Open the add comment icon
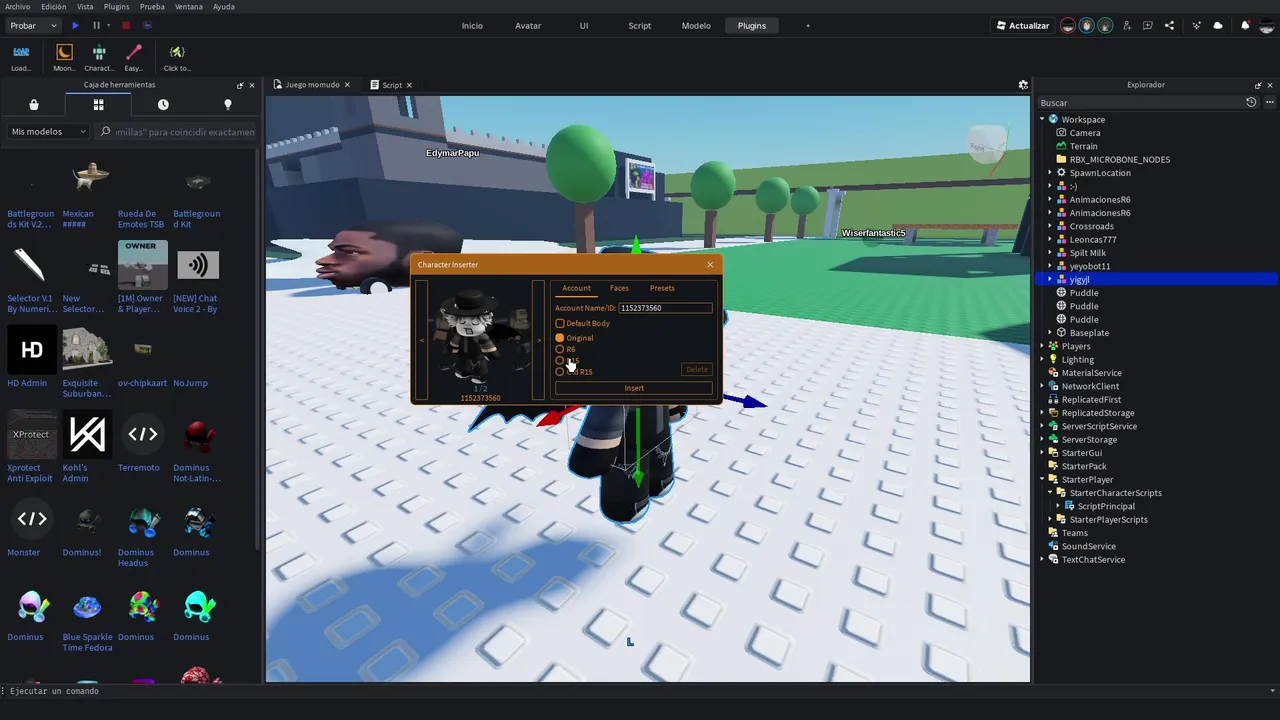1280x720 pixels. point(1148,25)
